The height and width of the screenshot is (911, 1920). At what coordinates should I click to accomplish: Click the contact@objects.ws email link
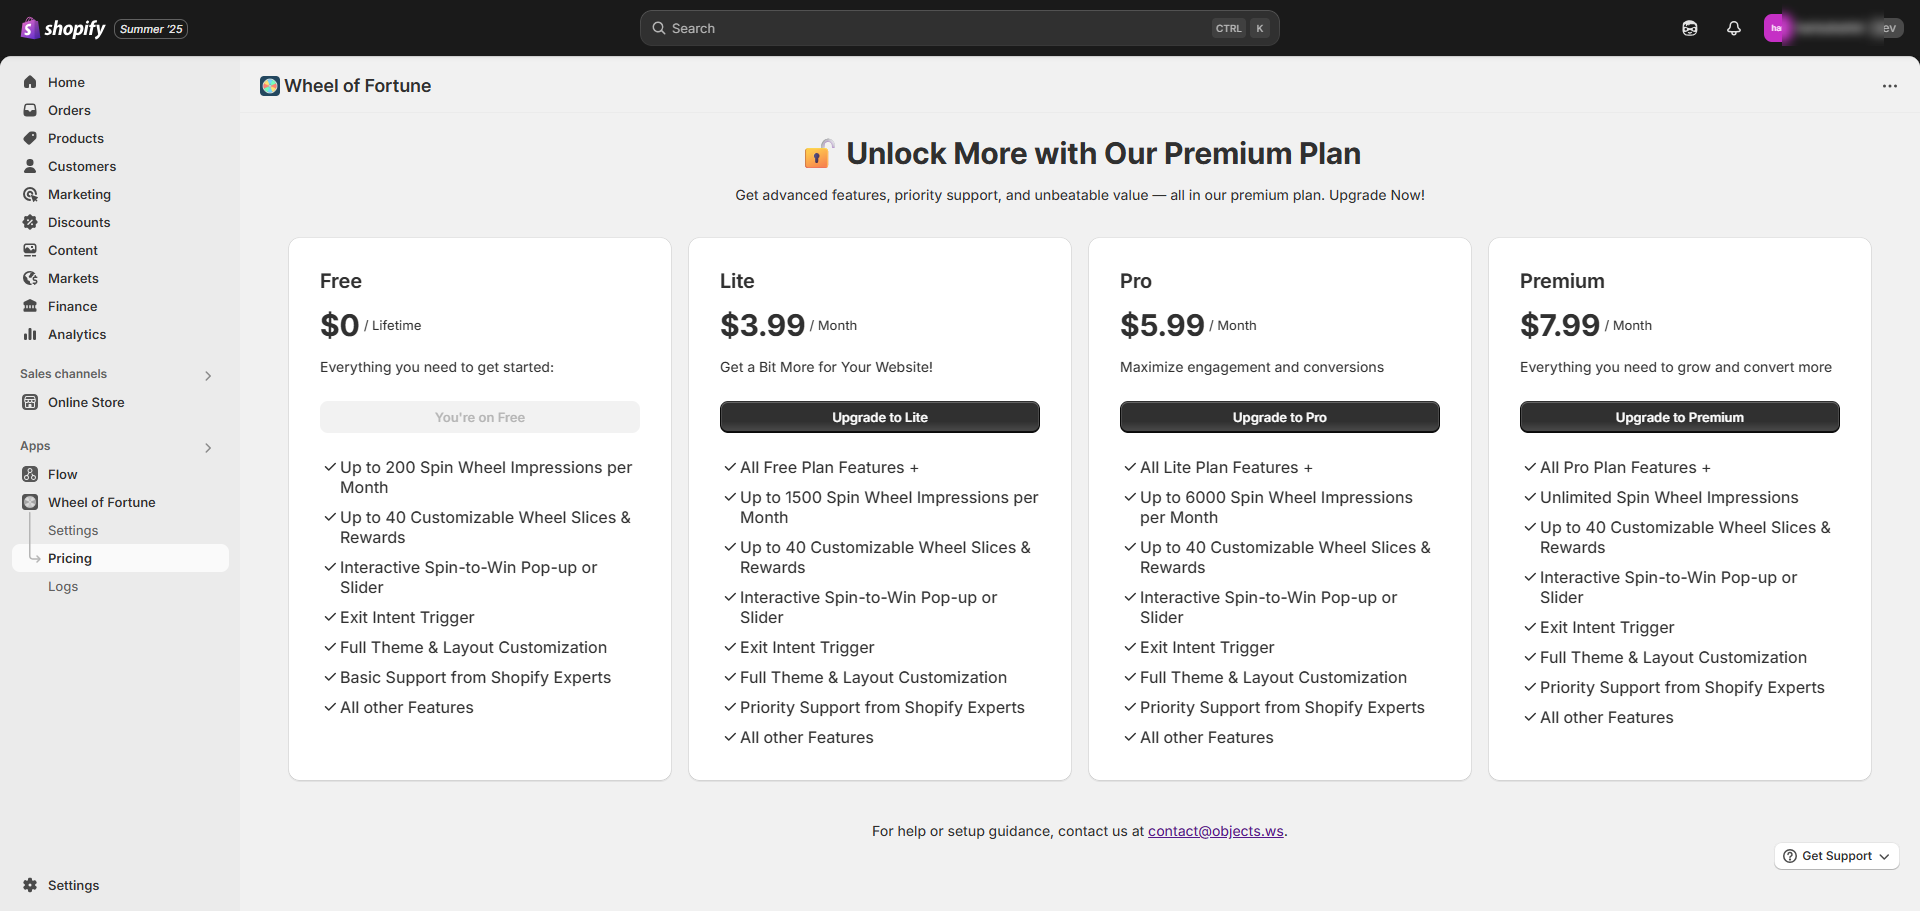(1216, 831)
